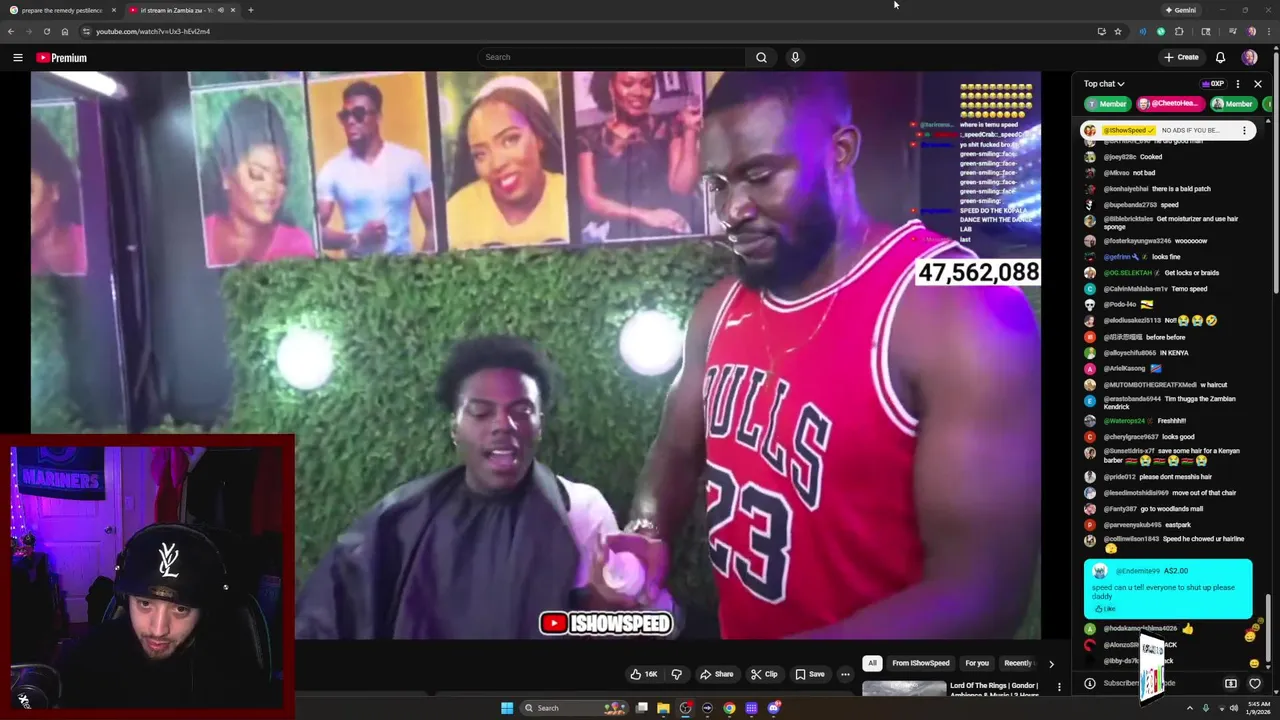Open Discord from the taskbar
The width and height of the screenshot is (1280, 720).
[773, 708]
